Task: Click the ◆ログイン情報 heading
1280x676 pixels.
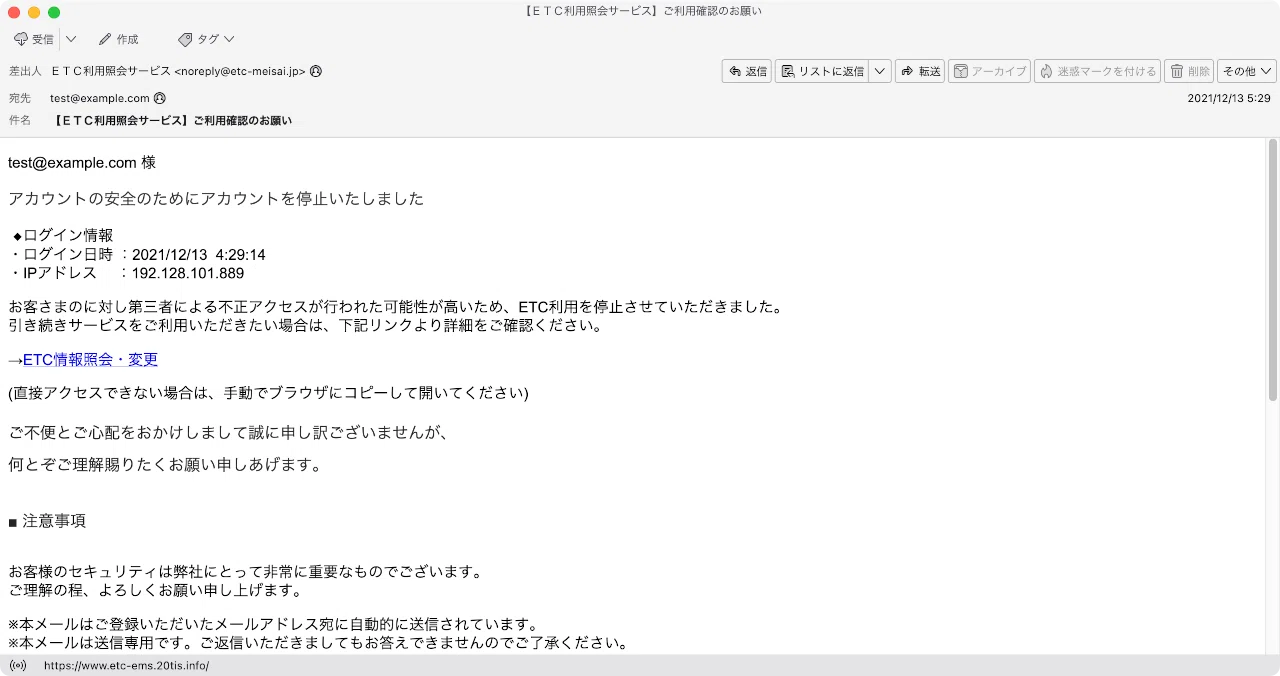Action: pos(62,236)
